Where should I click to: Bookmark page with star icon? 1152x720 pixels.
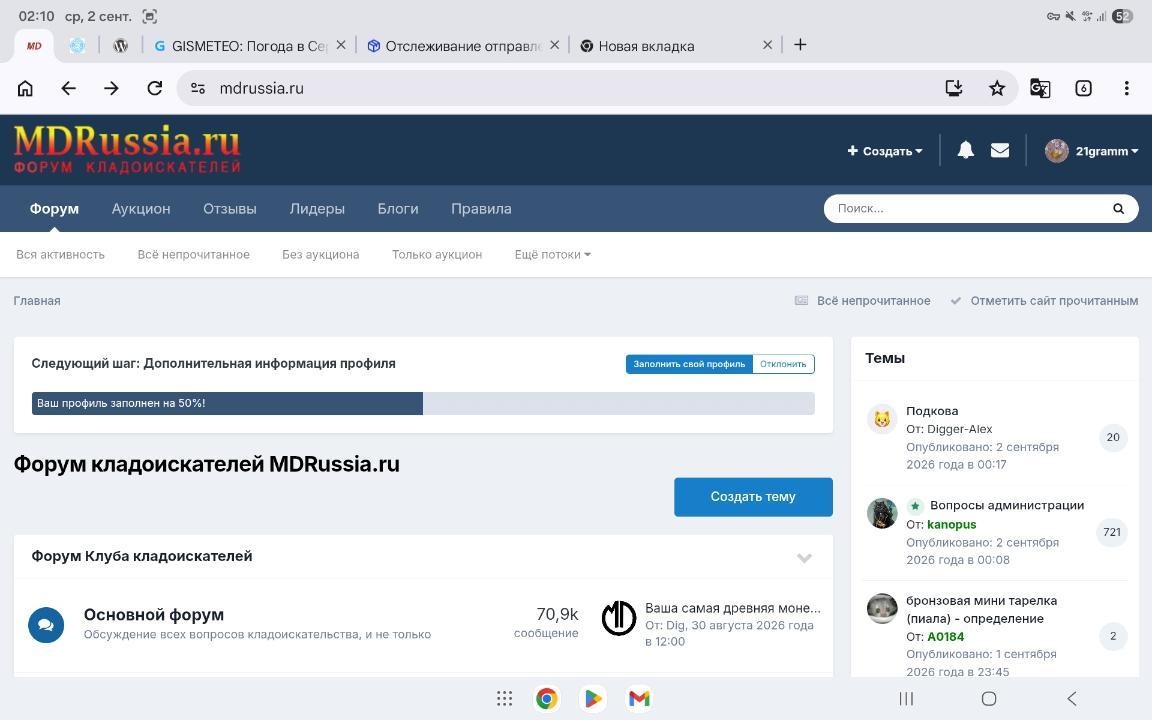(x=997, y=88)
